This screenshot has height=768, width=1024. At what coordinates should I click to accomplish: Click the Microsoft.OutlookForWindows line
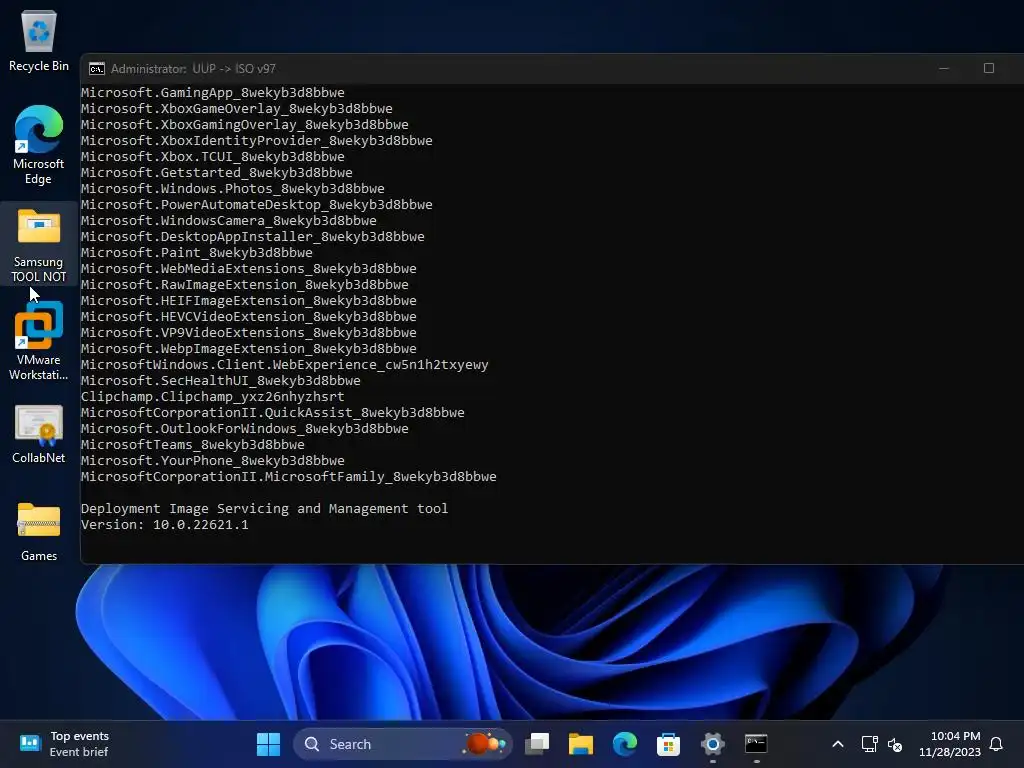click(245, 428)
